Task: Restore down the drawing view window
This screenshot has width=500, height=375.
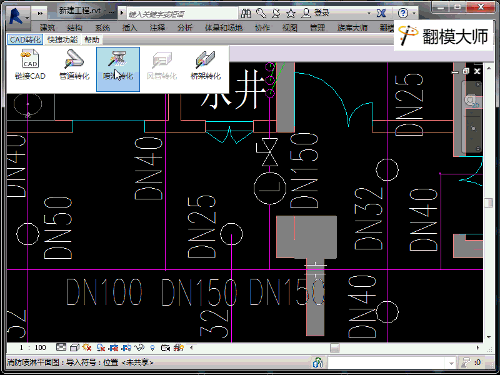Action: [x=466, y=71]
